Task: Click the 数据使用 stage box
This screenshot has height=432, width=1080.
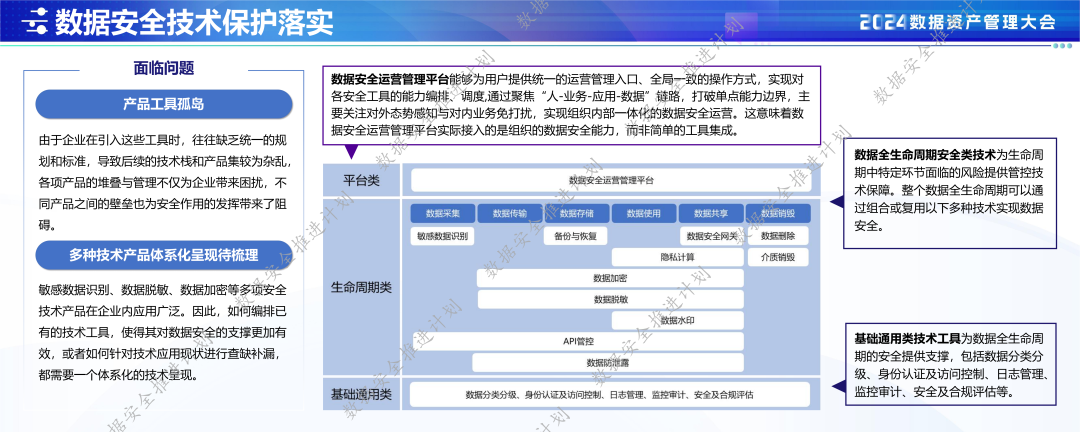Action: coord(643,214)
